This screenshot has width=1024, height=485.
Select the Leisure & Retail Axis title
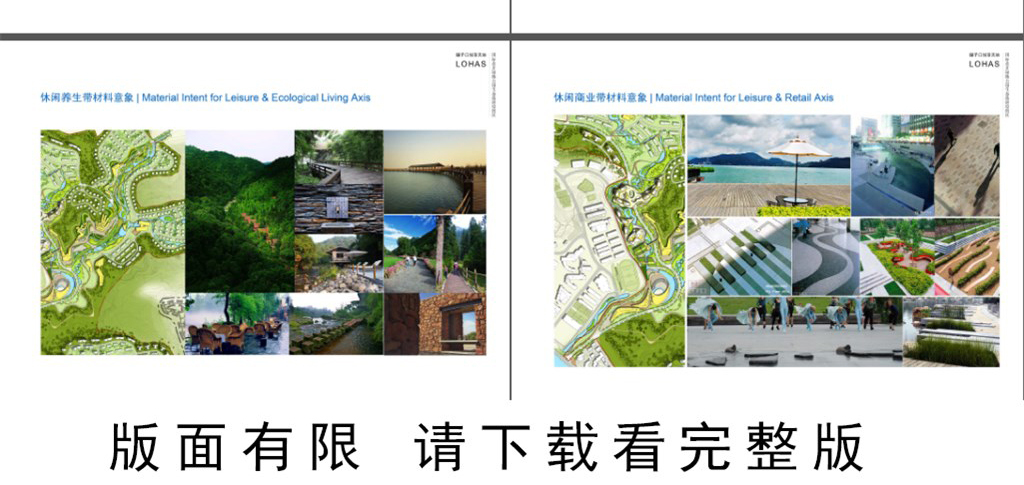tap(693, 98)
